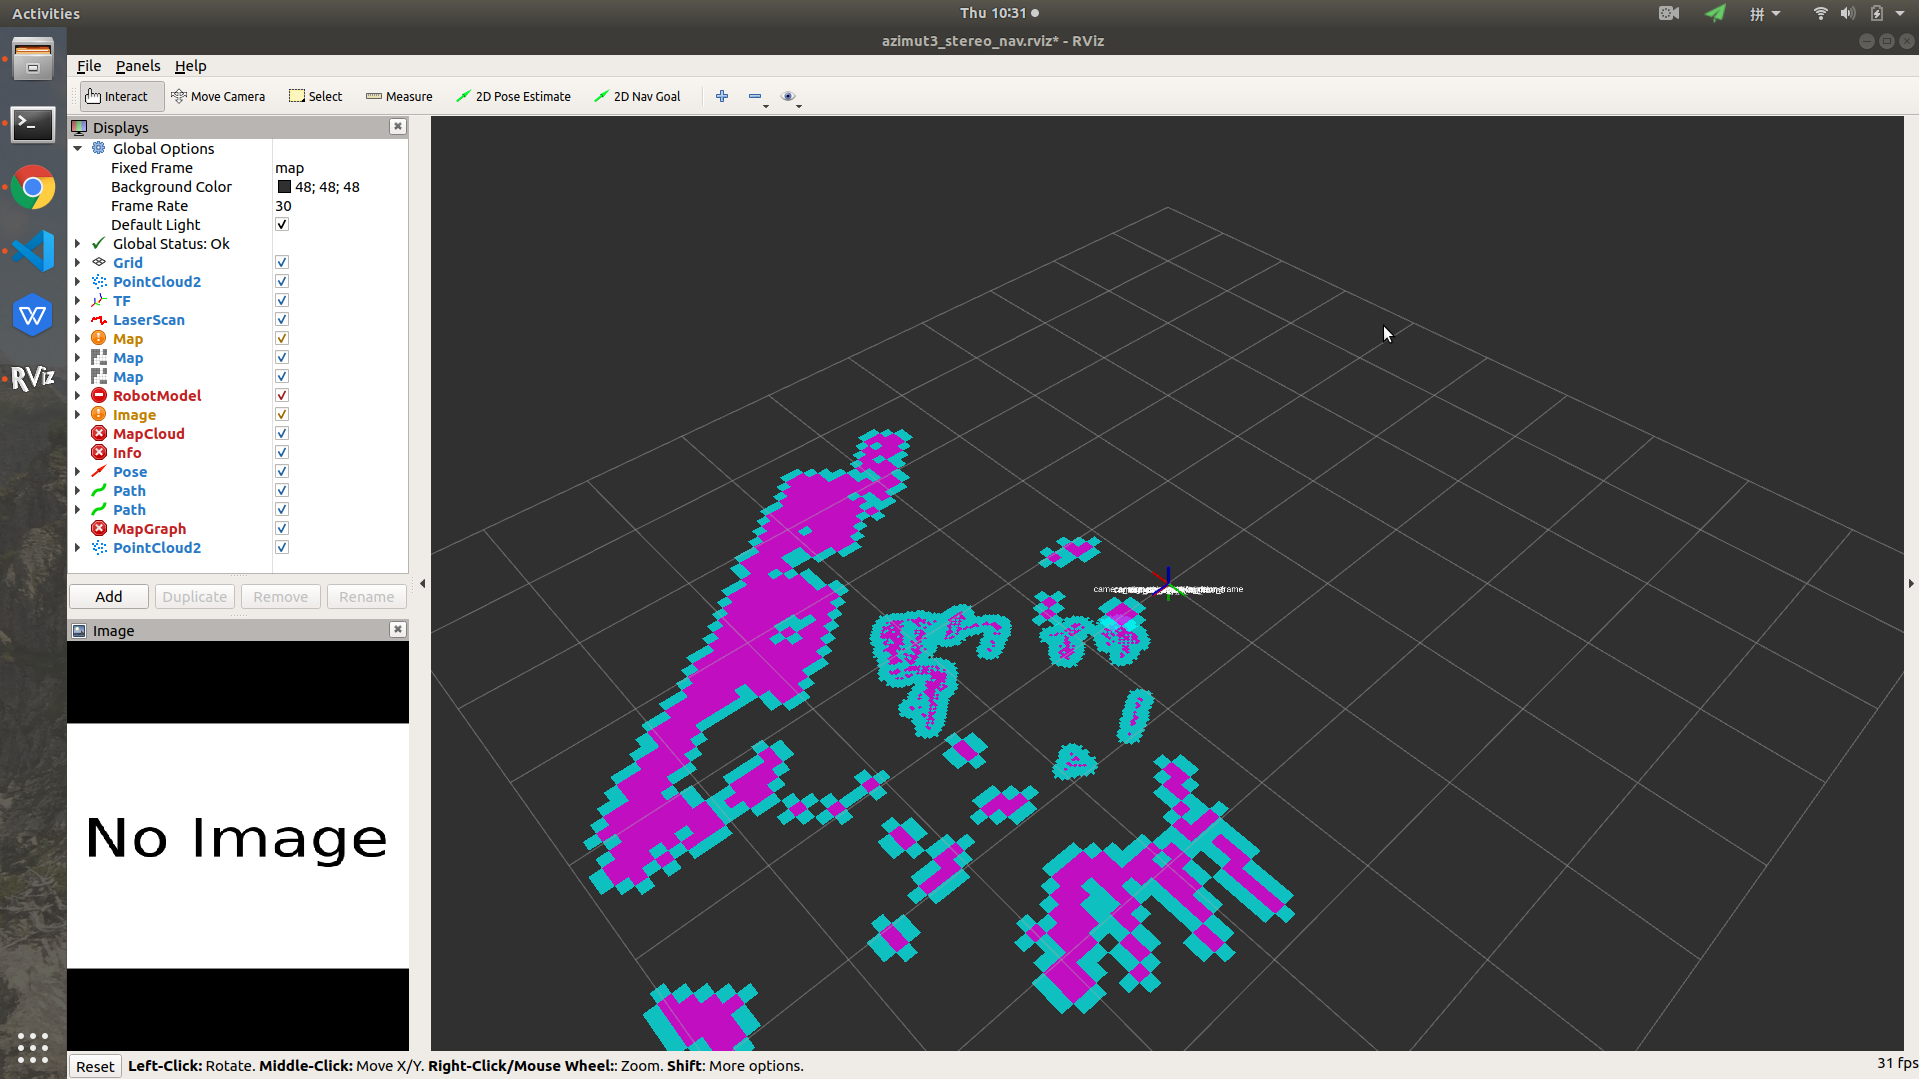
Task: Click the focus camera toolbar icon
Action: click(x=789, y=96)
